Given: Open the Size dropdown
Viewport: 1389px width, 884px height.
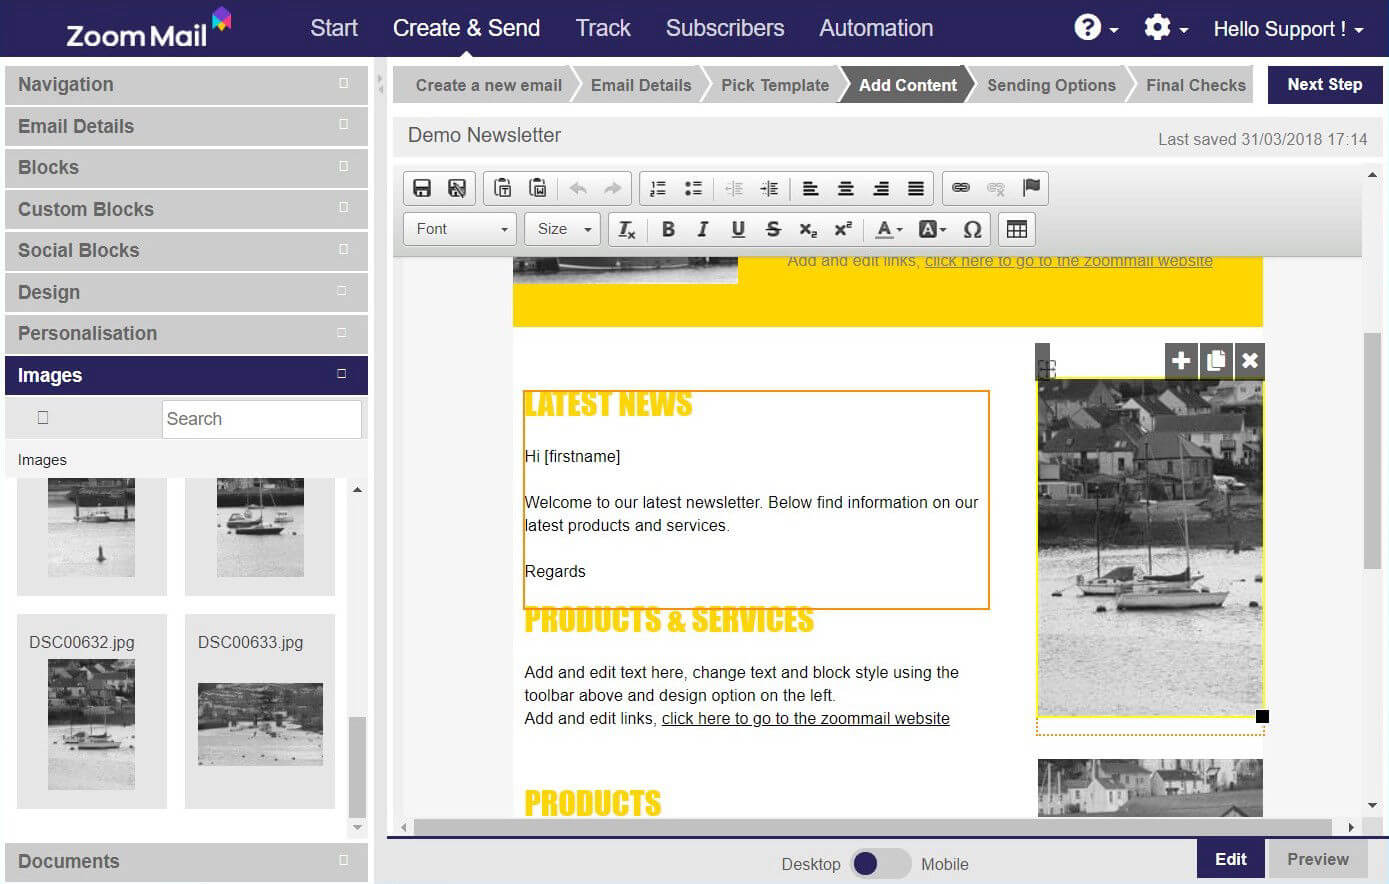Looking at the screenshot, I should [563, 230].
